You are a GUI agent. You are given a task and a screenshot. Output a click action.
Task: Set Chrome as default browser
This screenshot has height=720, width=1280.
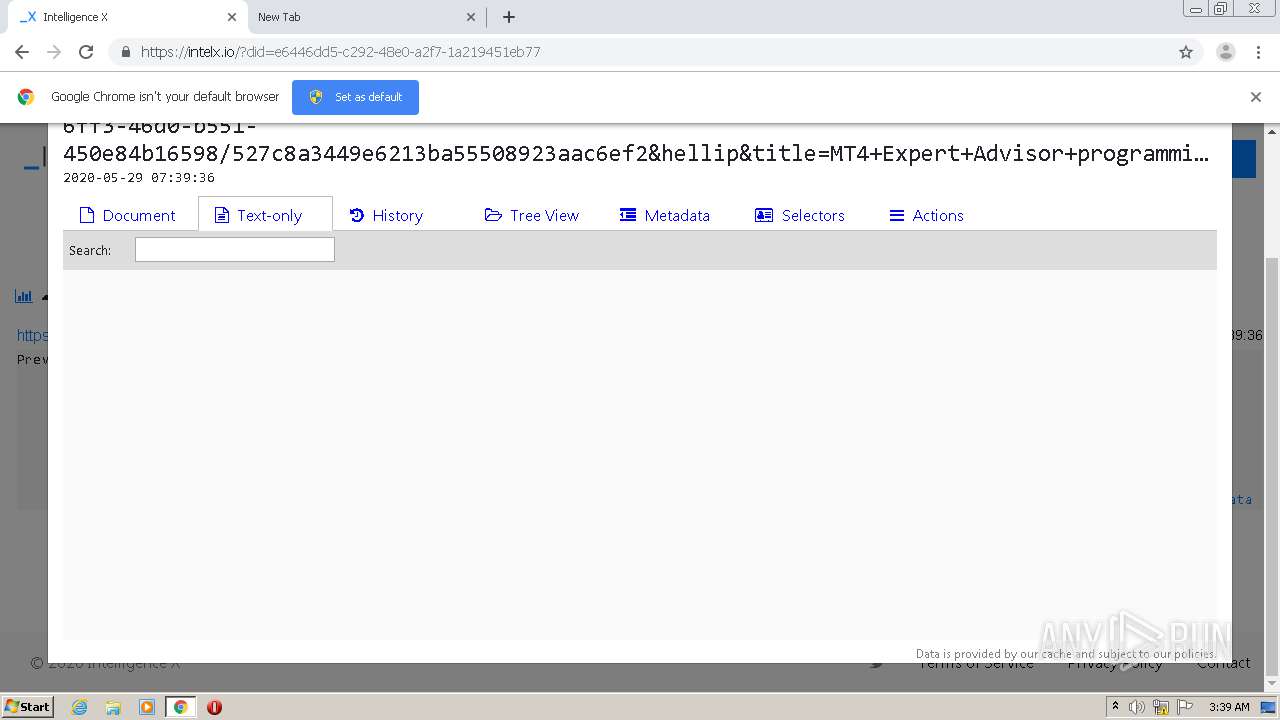pyautogui.click(x=355, y=97)
